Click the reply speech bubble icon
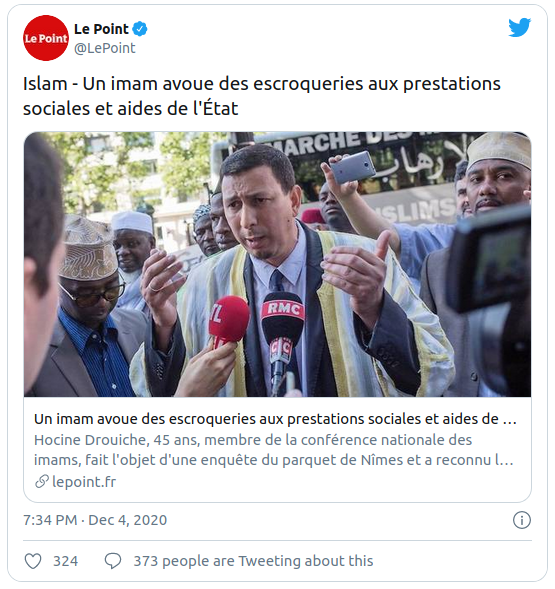 [113, 561]
